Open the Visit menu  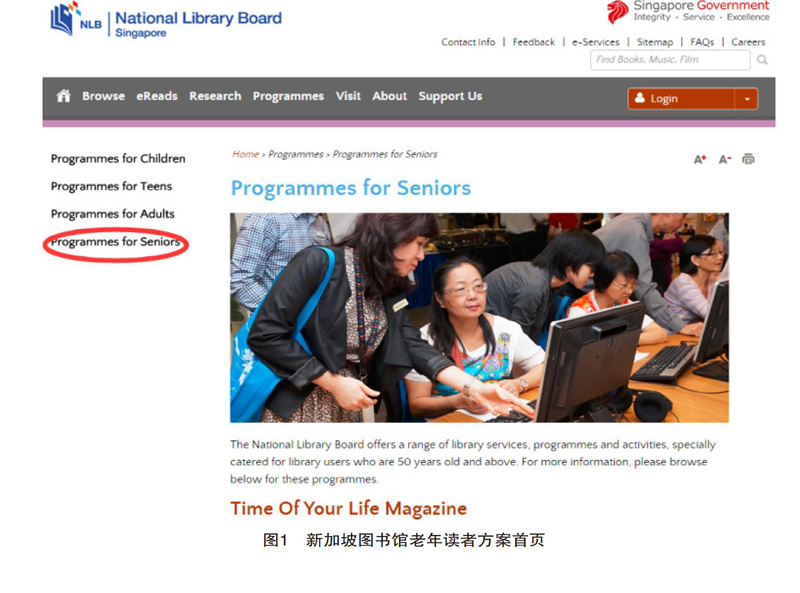[348, 96]
